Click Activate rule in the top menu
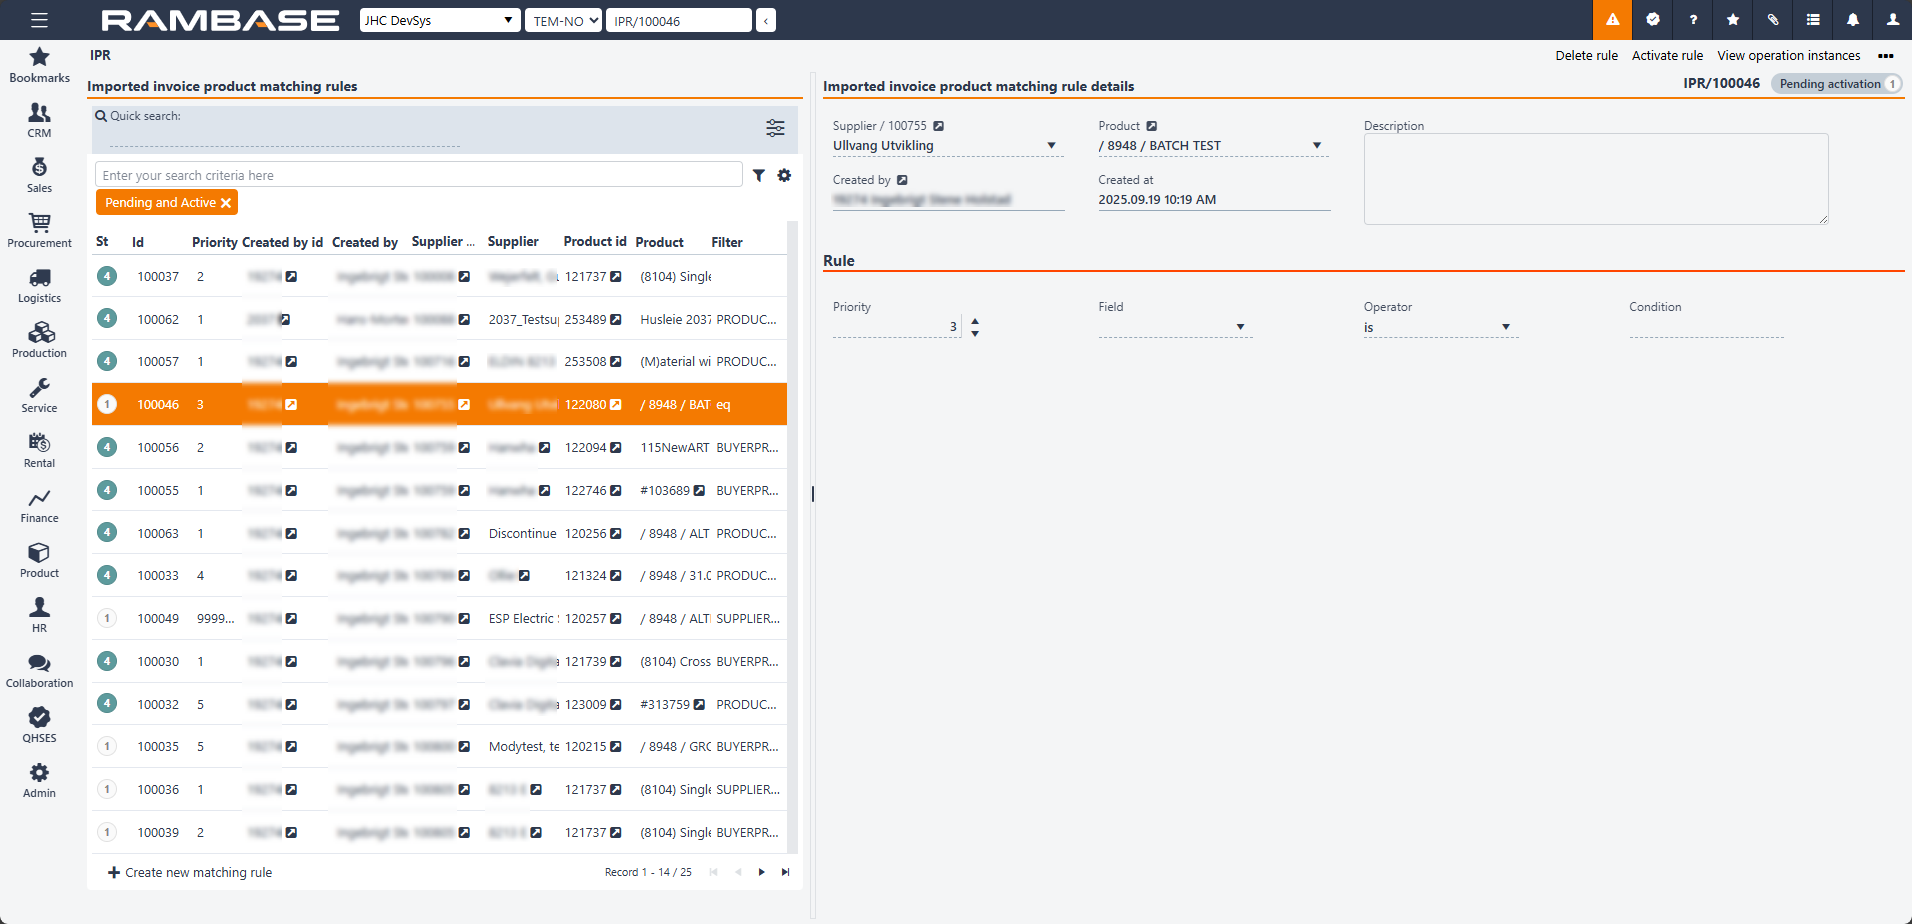 click(1667, 56)
